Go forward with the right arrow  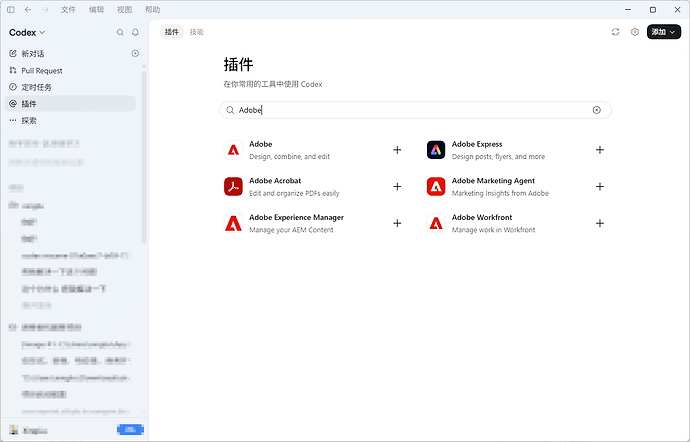45,10
